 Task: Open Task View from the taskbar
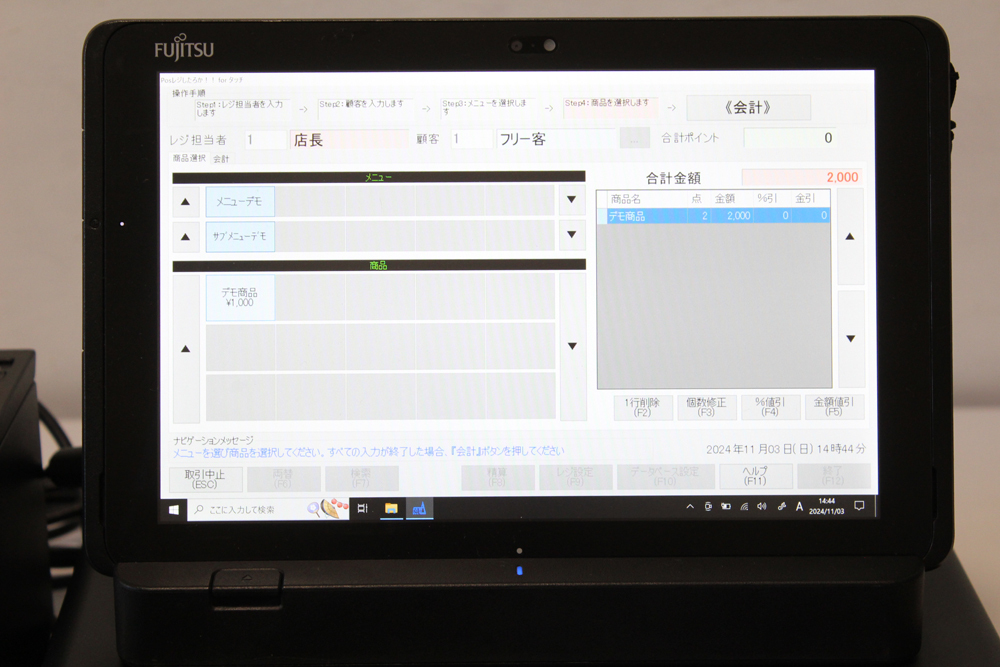click(362, 508)
